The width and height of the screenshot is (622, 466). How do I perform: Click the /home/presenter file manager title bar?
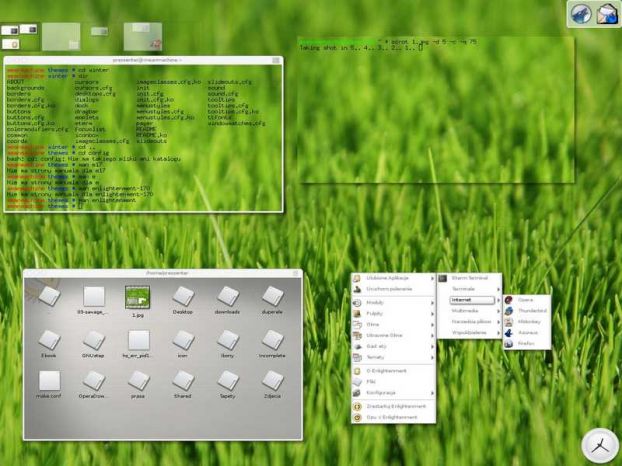[x=163, y=273]
